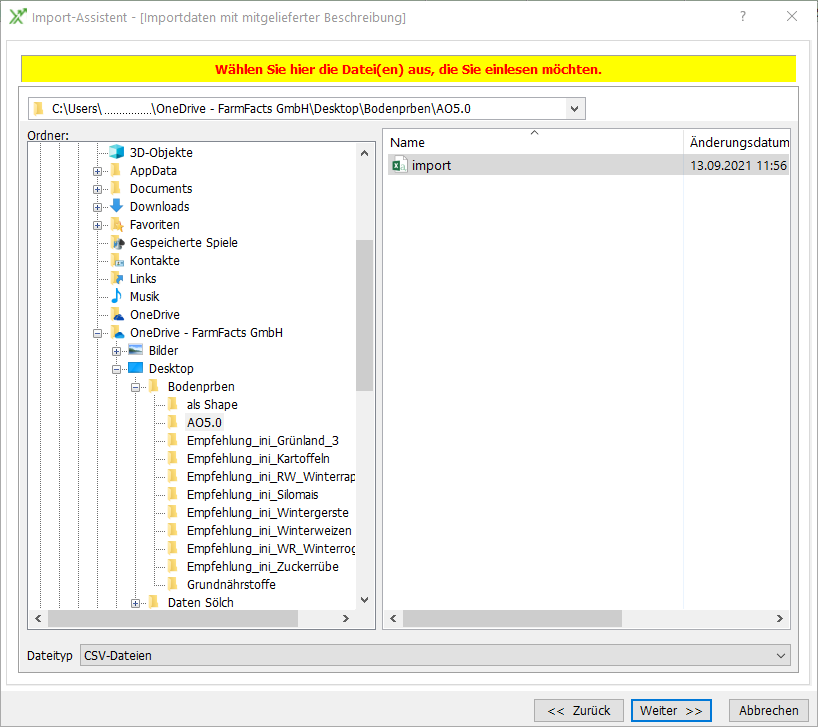818x727 pixels.
Task: Click the folder tree vertical scrollbar
Action: click(x=364, y=315)
